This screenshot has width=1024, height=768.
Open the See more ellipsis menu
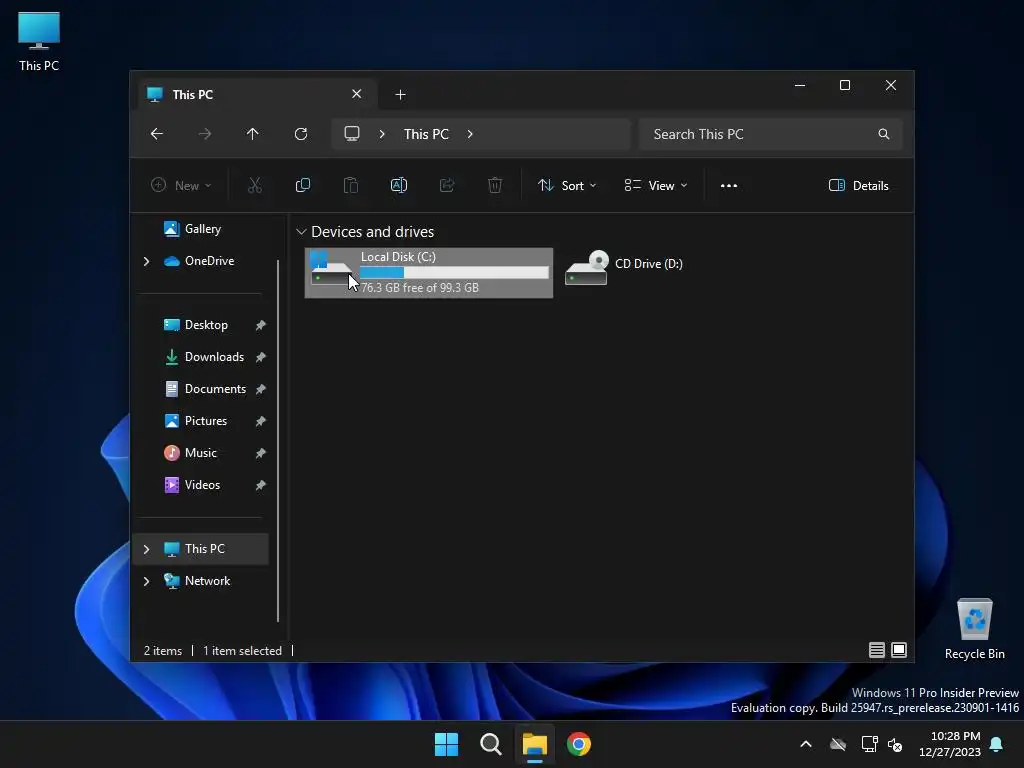(x=729, y=185)
